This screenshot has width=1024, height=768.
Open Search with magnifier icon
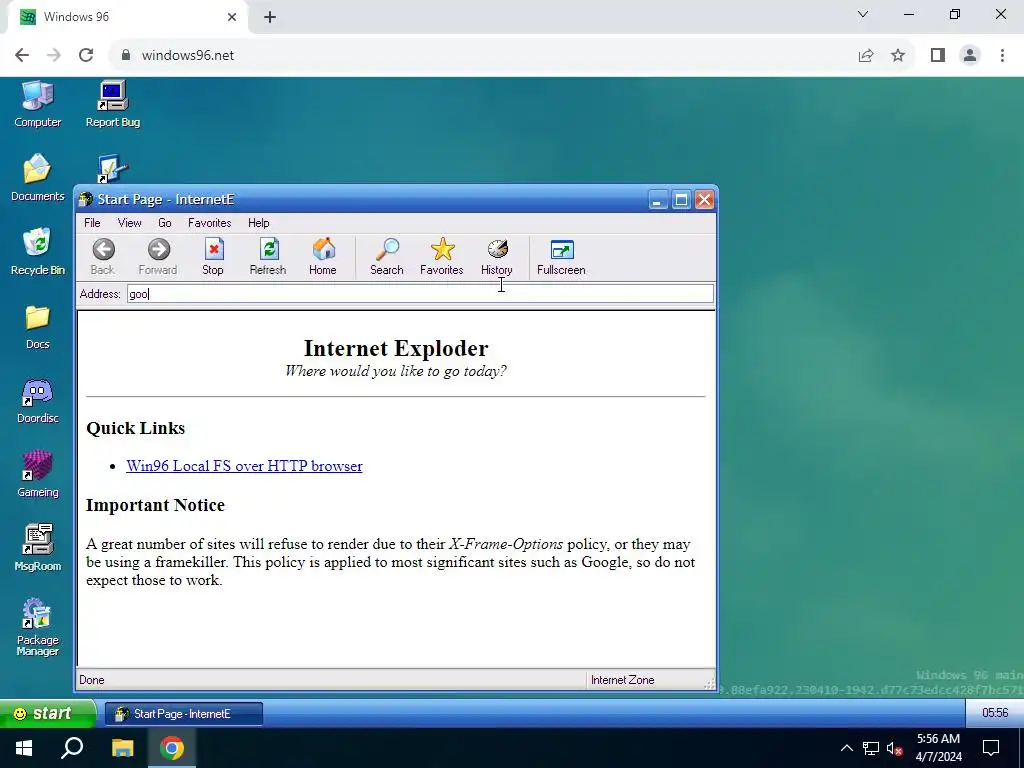[x=387, y=256]
